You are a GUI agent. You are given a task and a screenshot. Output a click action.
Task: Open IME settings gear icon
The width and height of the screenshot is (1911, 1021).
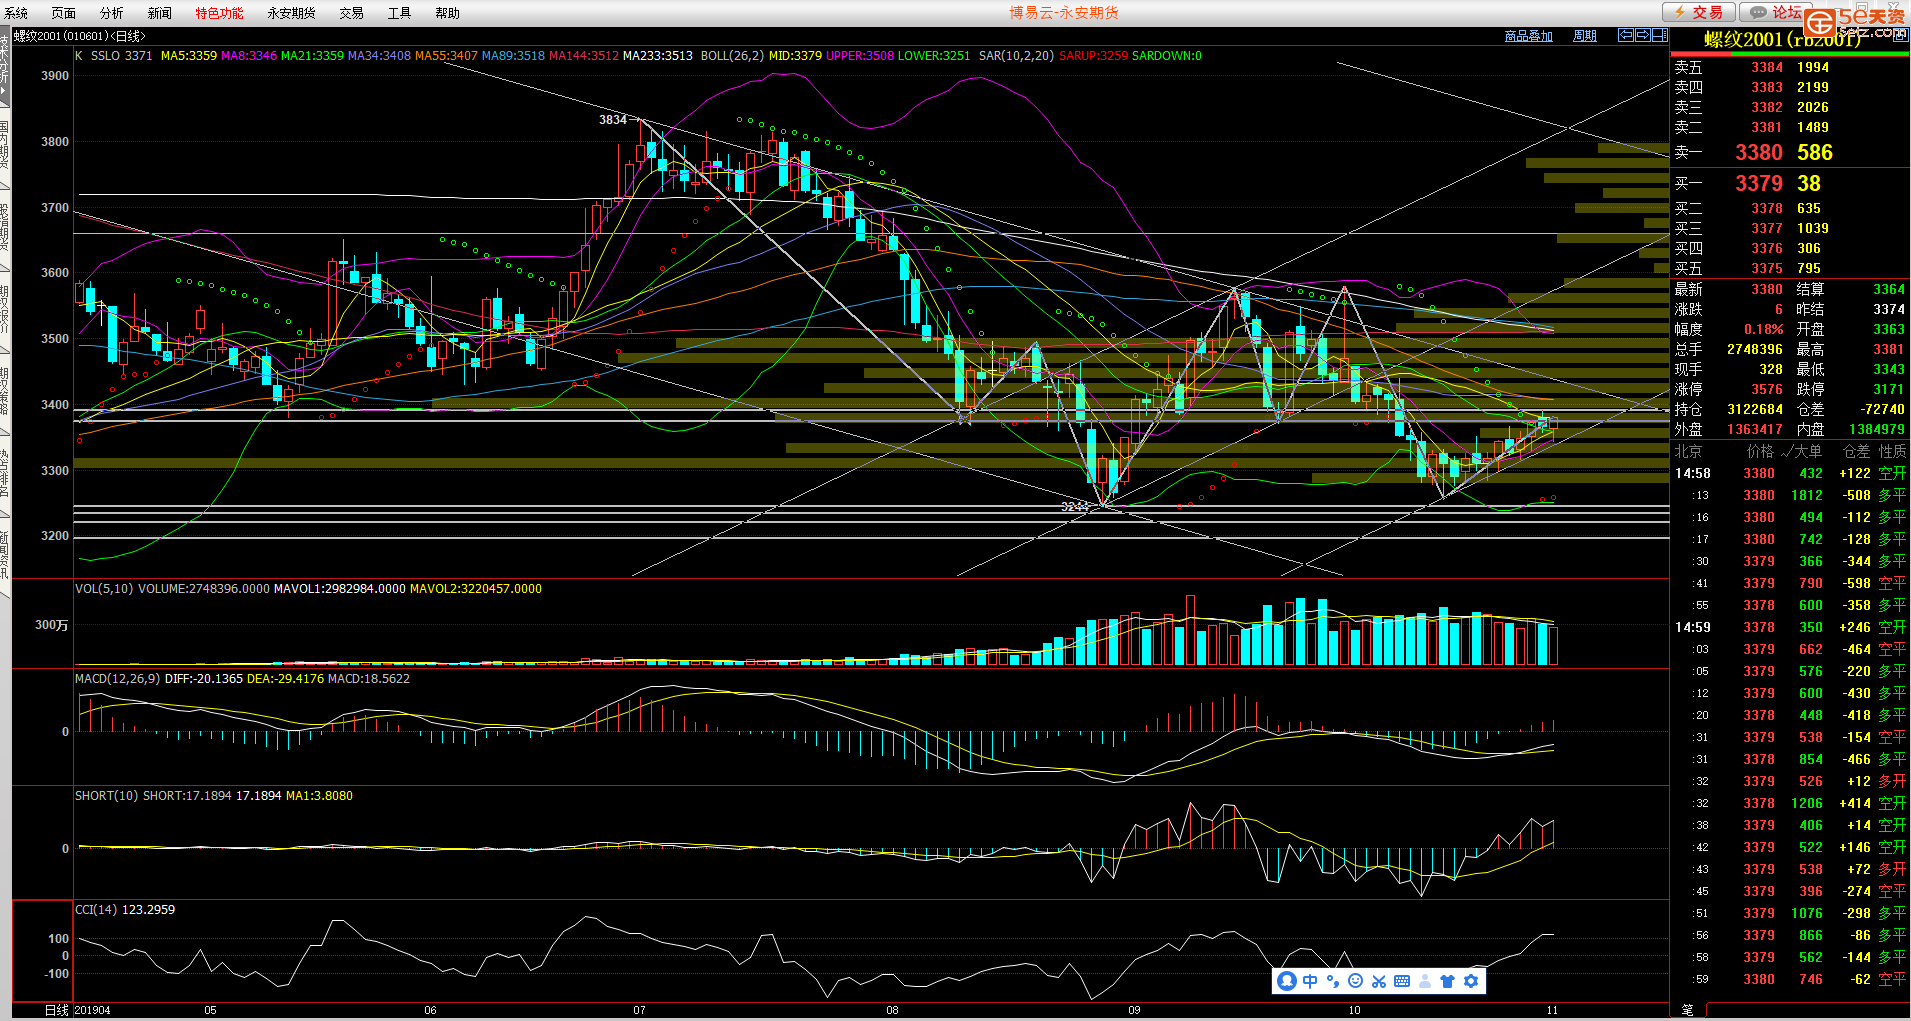coord(1471,981)
